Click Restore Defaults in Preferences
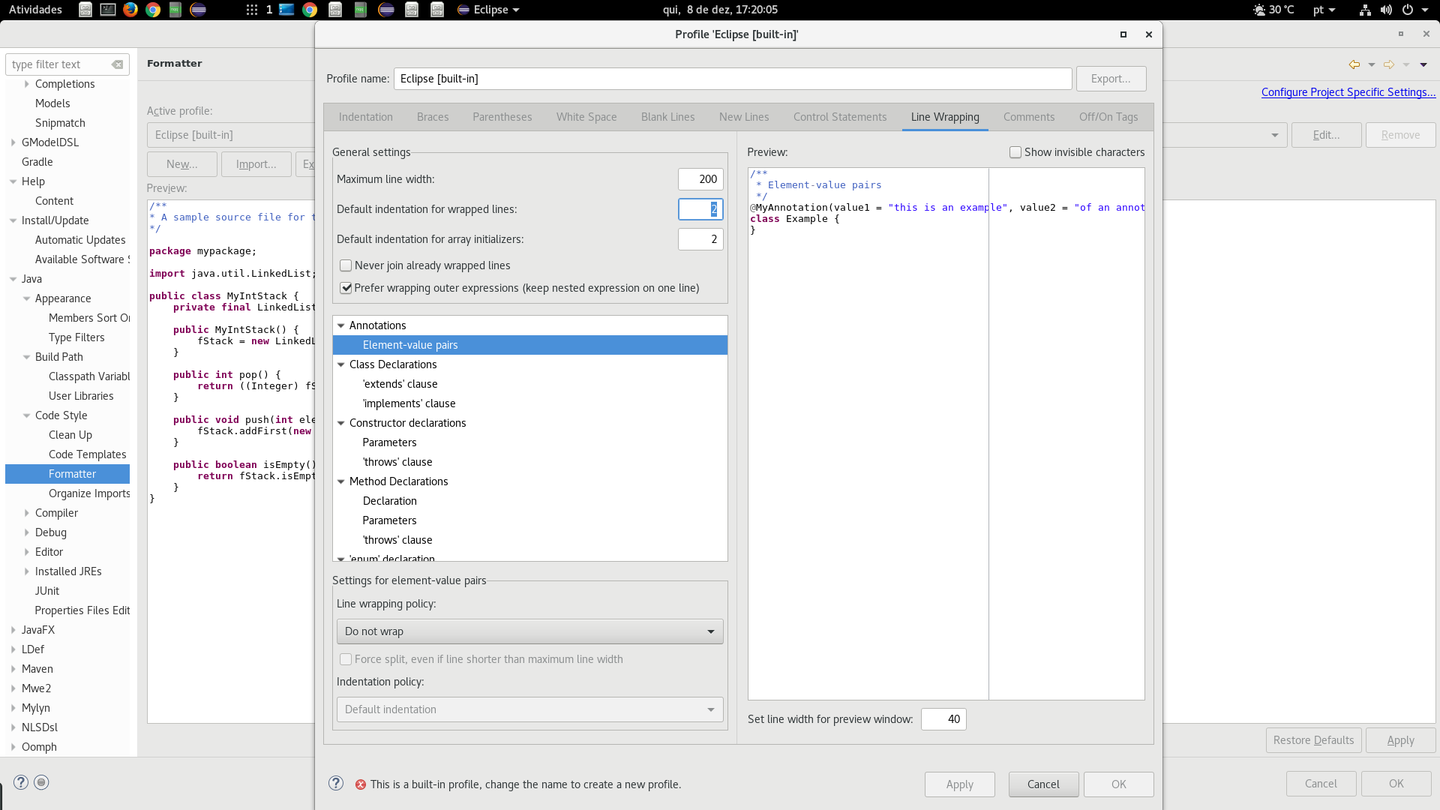 1313,740
